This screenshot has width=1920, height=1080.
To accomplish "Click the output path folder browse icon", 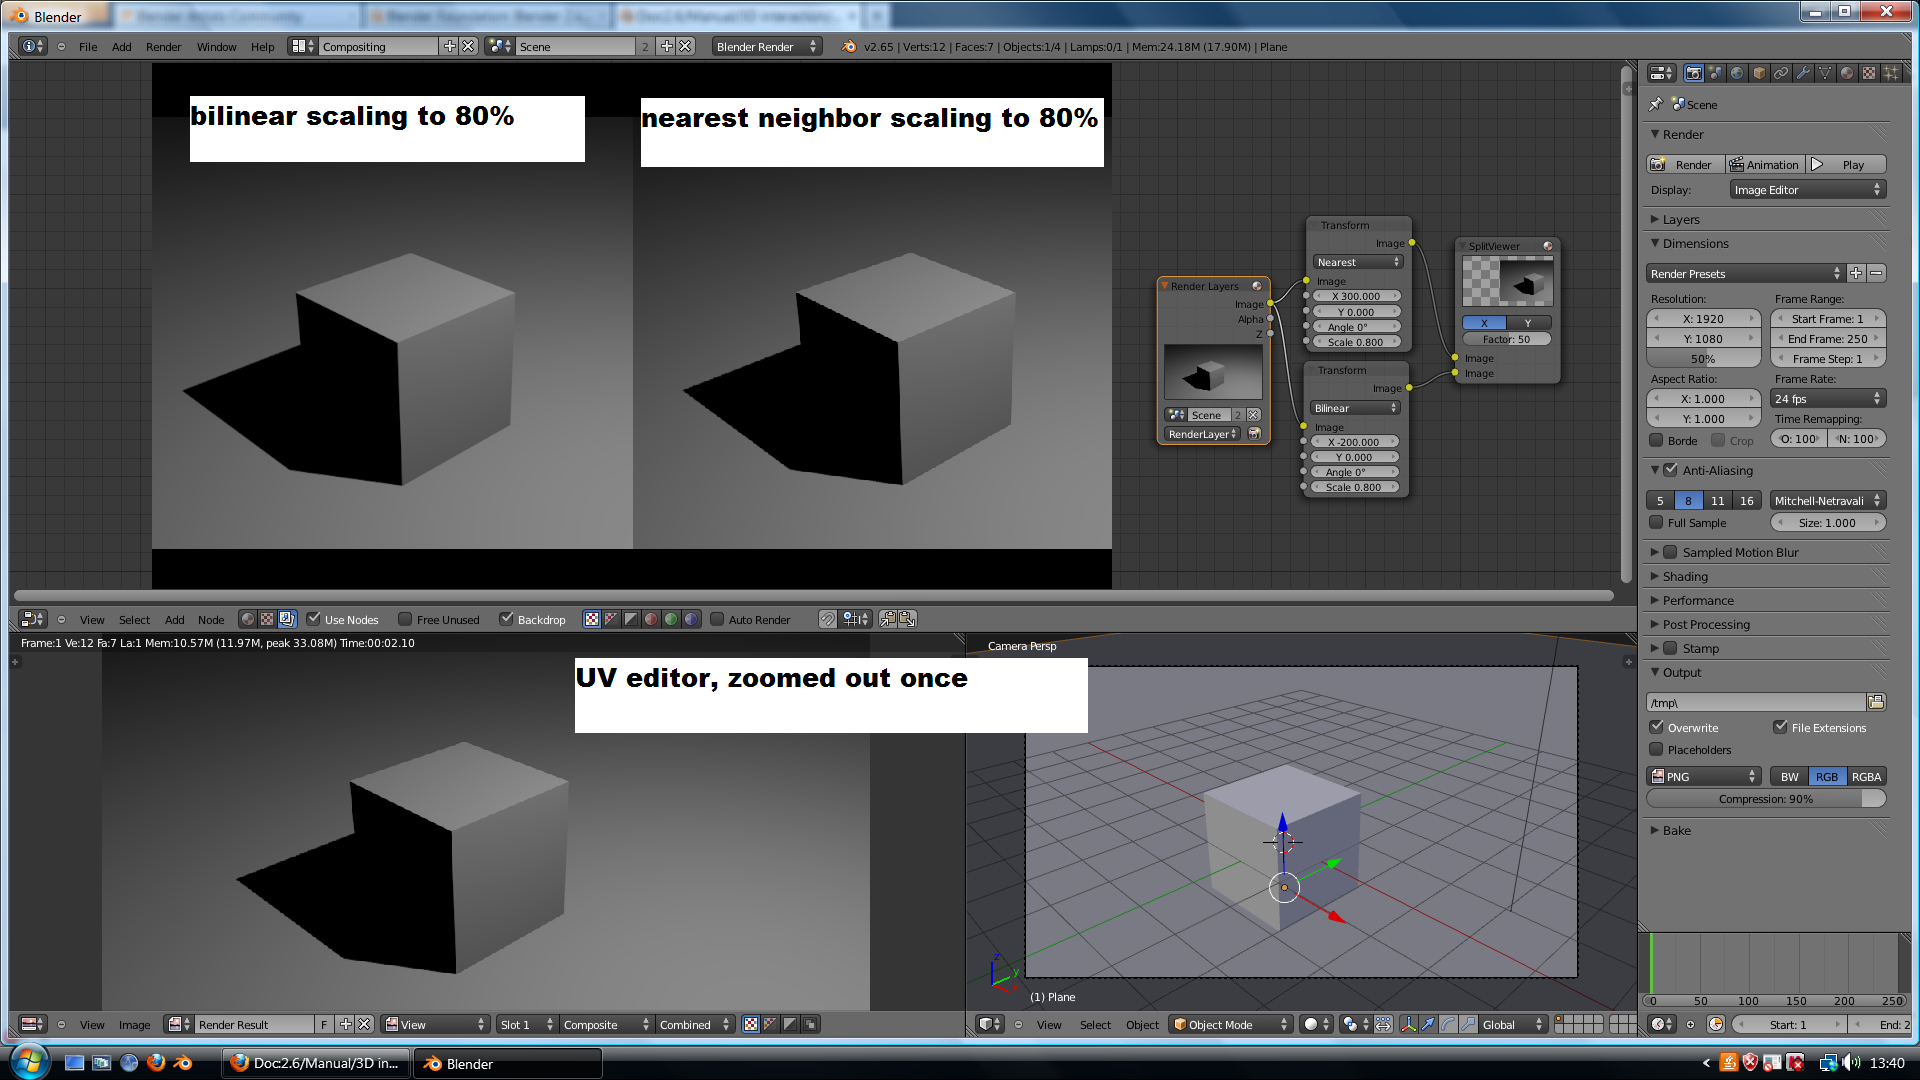I will point(1876,702).
